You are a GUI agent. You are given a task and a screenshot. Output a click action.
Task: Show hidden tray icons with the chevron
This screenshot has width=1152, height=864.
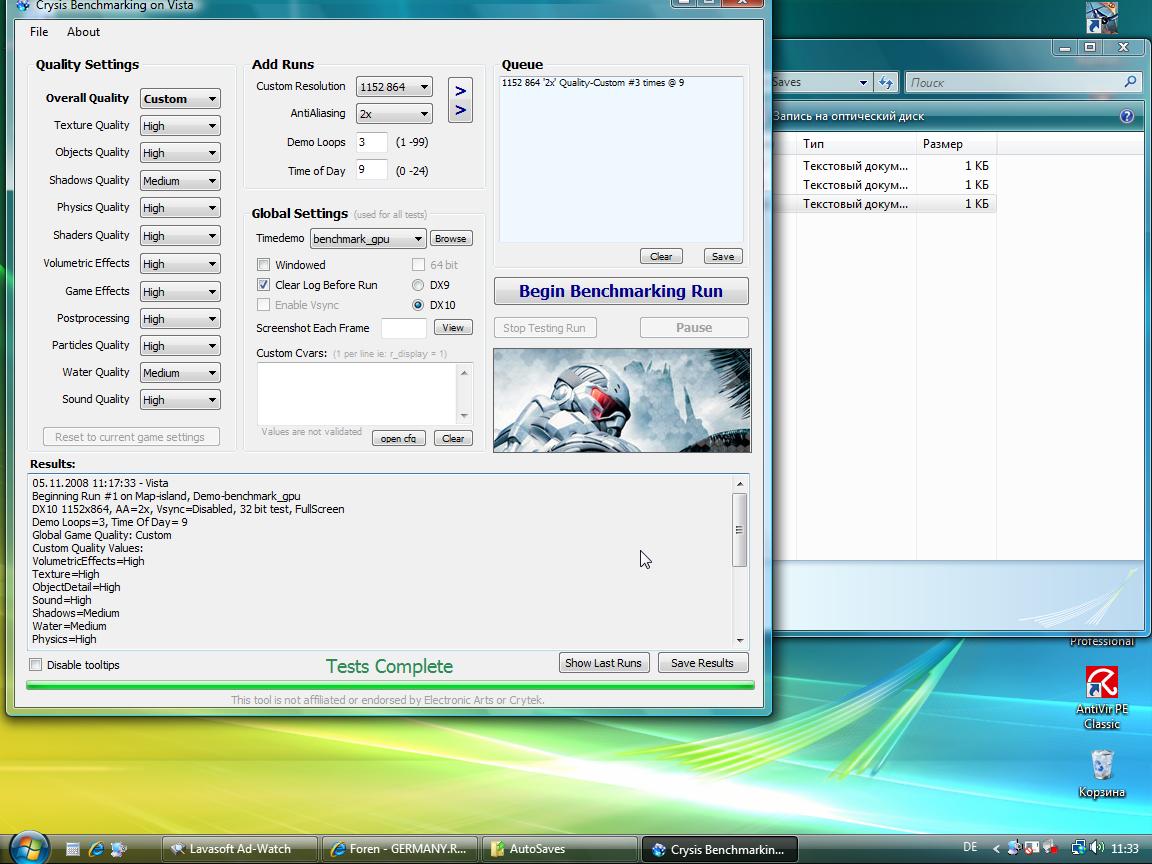click(x=996, y=849)
